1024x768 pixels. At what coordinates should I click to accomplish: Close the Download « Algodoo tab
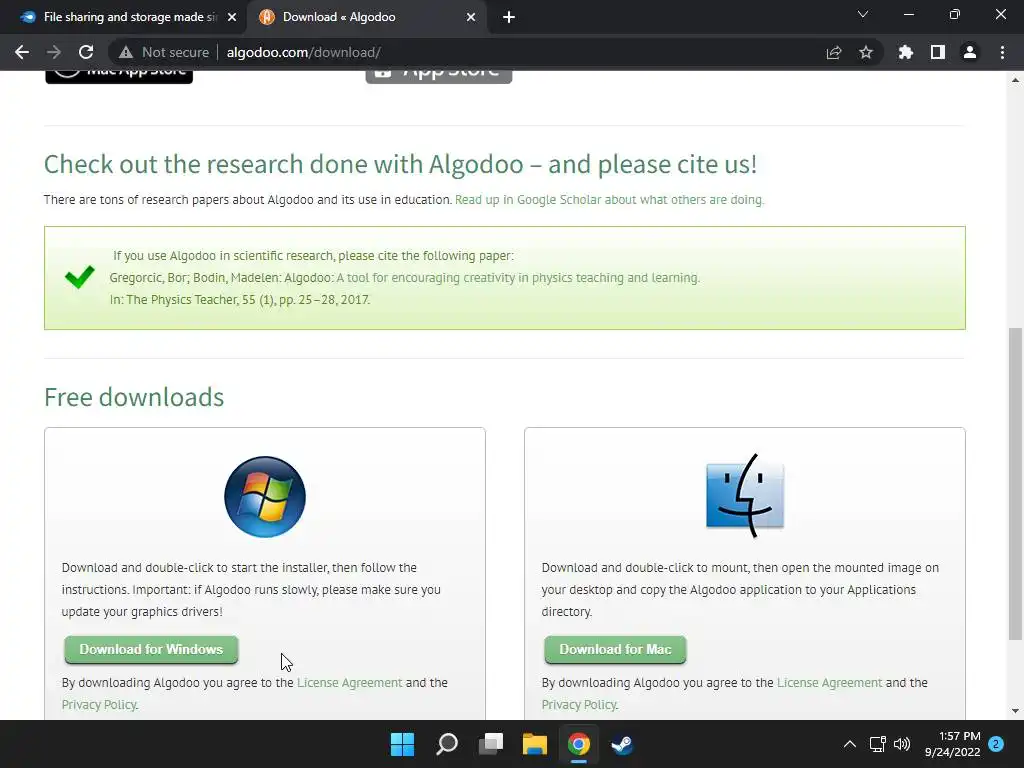point(471,17)
